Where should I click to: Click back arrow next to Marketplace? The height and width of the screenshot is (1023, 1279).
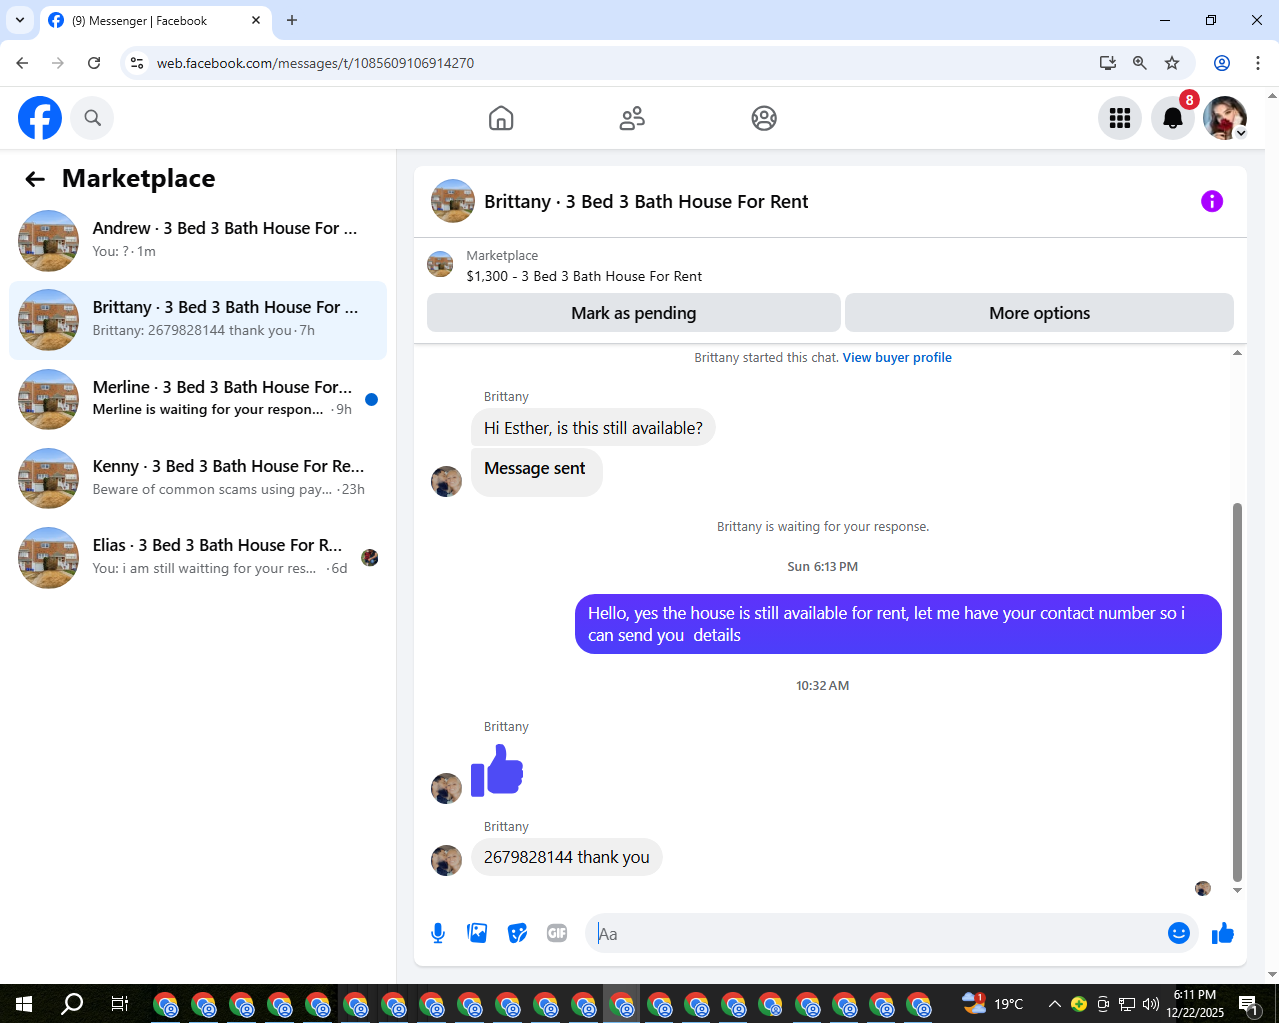pos(35,179)
